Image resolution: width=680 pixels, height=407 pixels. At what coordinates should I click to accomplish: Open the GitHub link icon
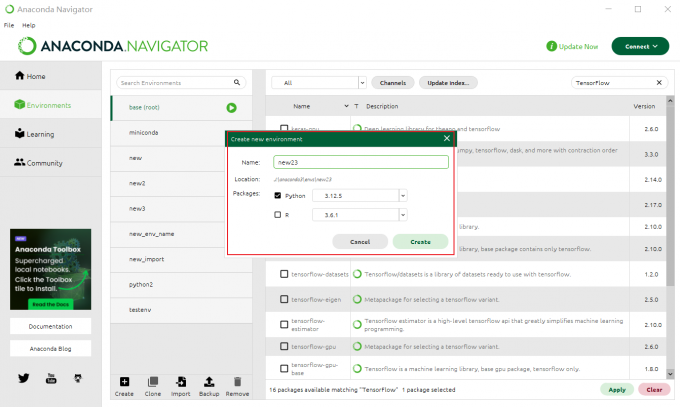78,378
